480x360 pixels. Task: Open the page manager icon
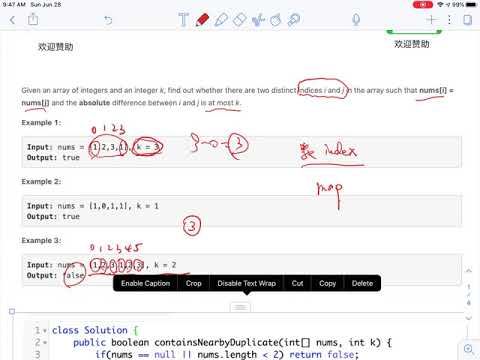point(468,20)
